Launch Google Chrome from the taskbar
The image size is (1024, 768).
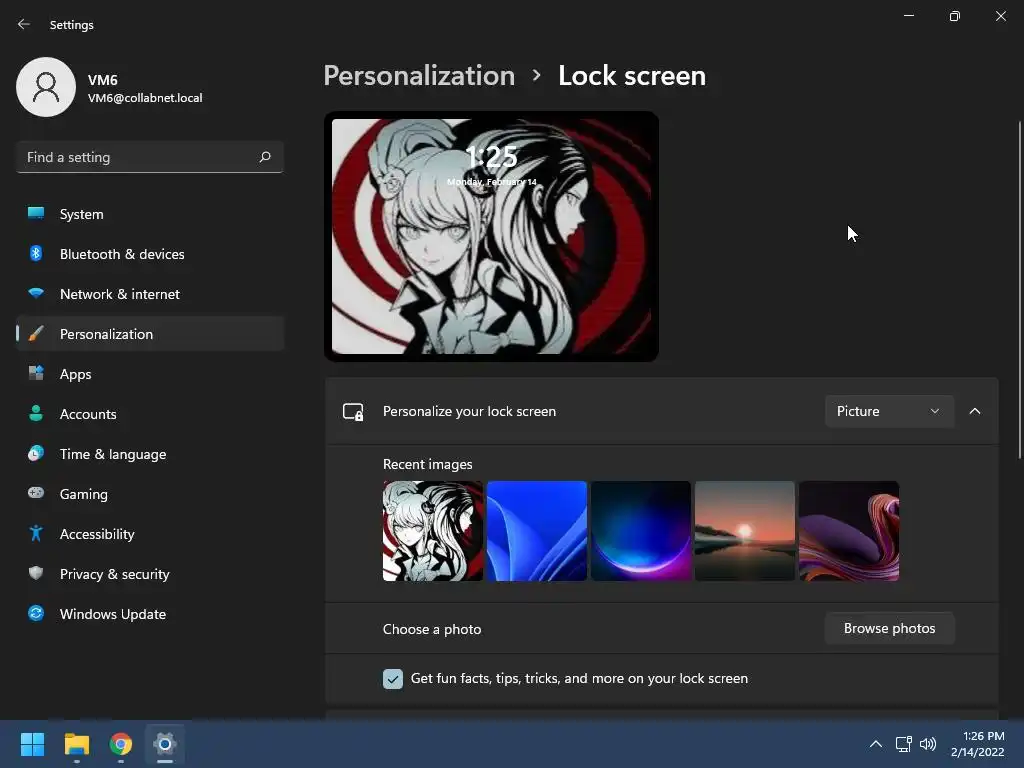(x=121, y=744)
